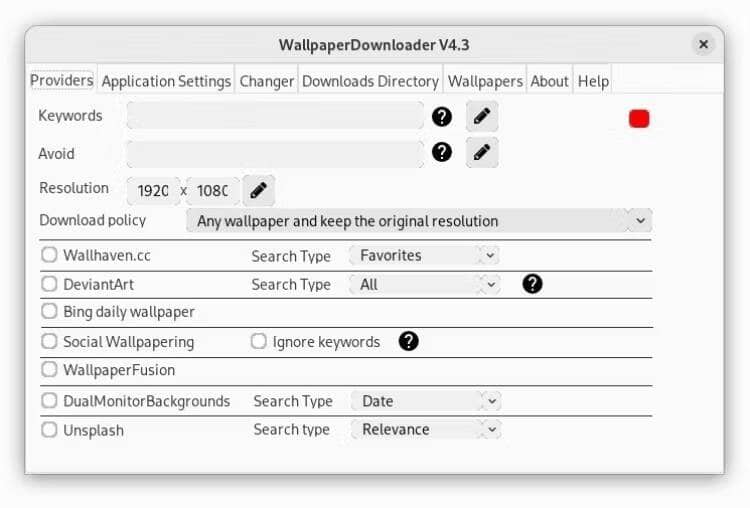Go to the Downloads Directory tab
The image size is (750, 508).
370,81
